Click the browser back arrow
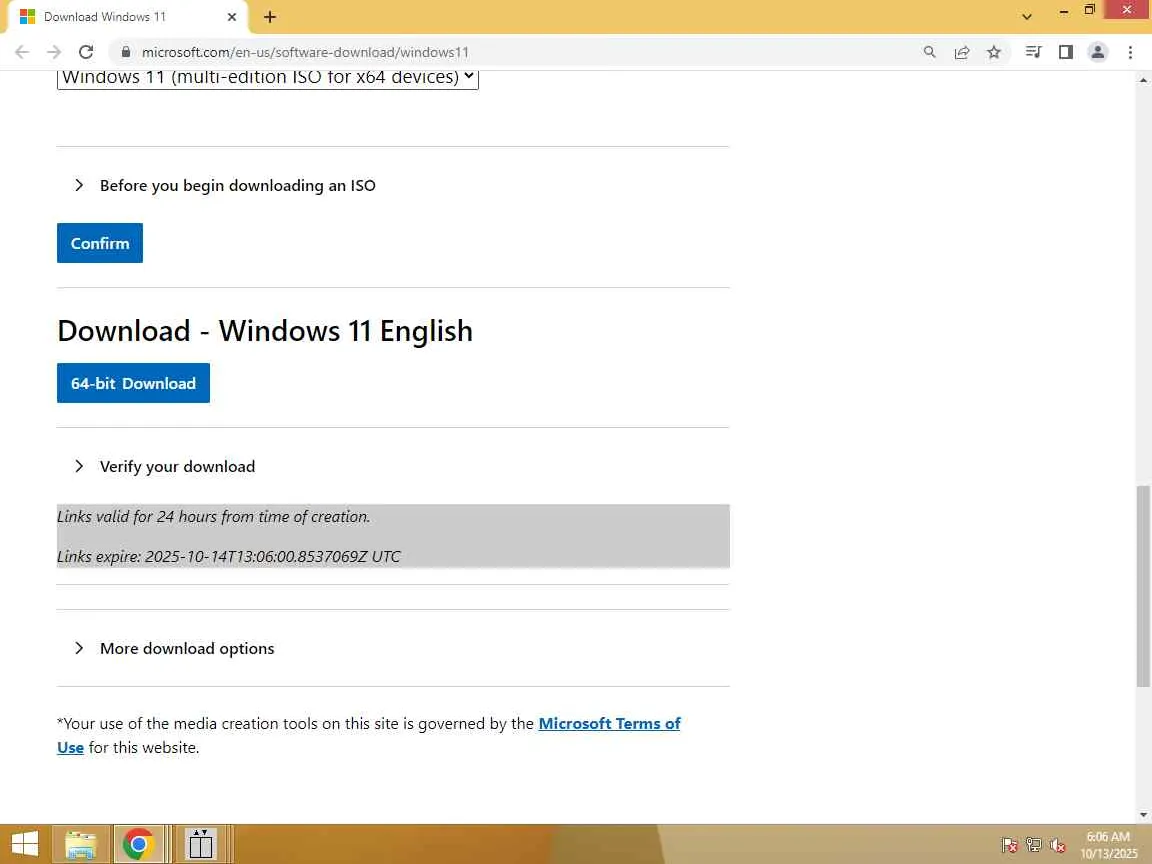The image size is (1152, 864). click(22, 52)
